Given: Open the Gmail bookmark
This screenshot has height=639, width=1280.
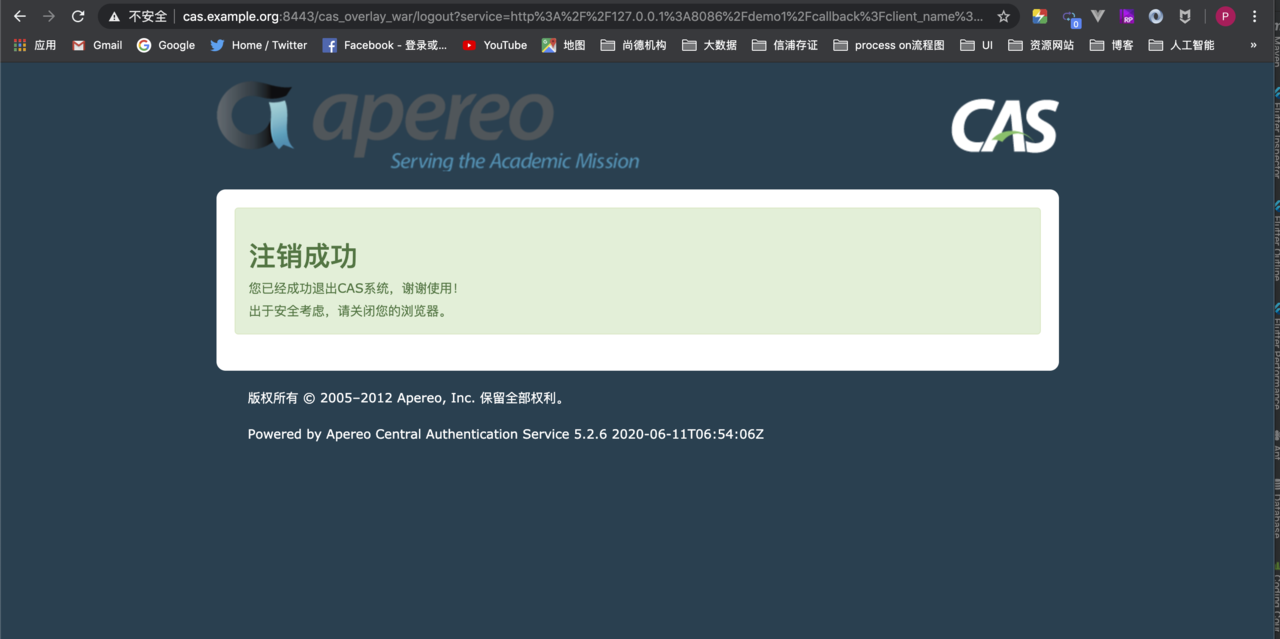Looking at the screenshot, I should click(97, 45).
